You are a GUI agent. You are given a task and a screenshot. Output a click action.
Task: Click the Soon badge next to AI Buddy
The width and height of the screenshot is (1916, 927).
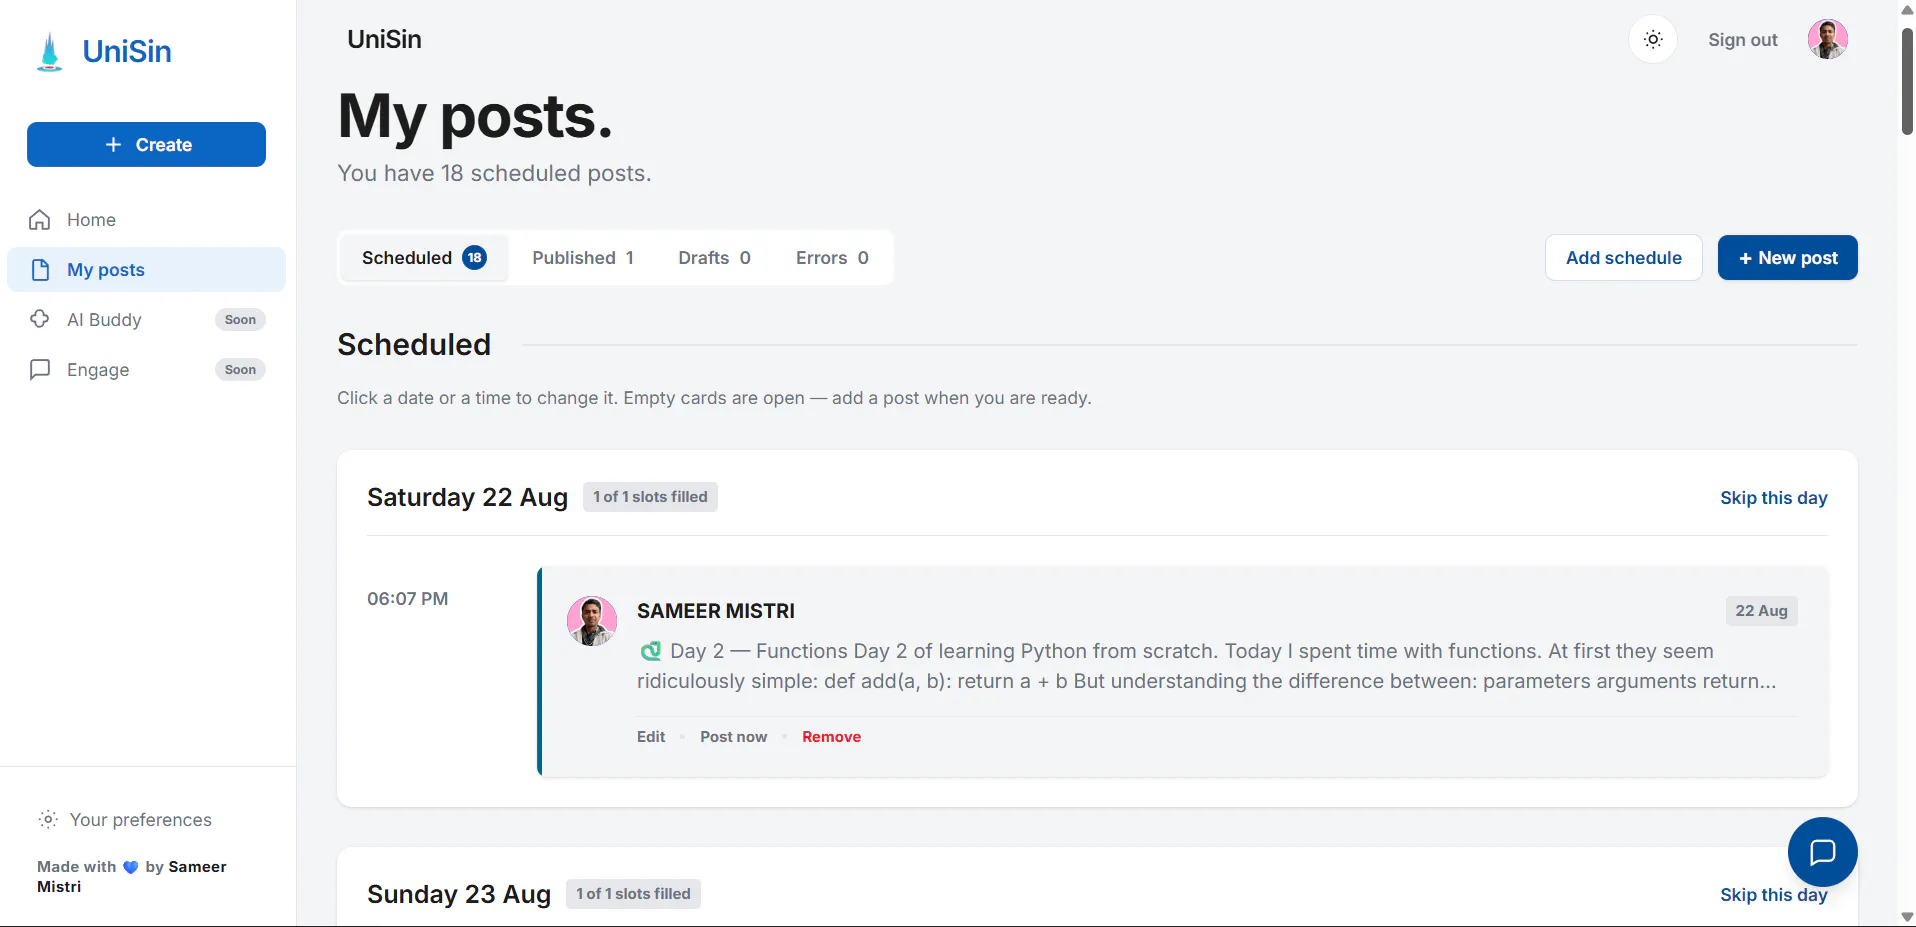(x=240, y=320)
